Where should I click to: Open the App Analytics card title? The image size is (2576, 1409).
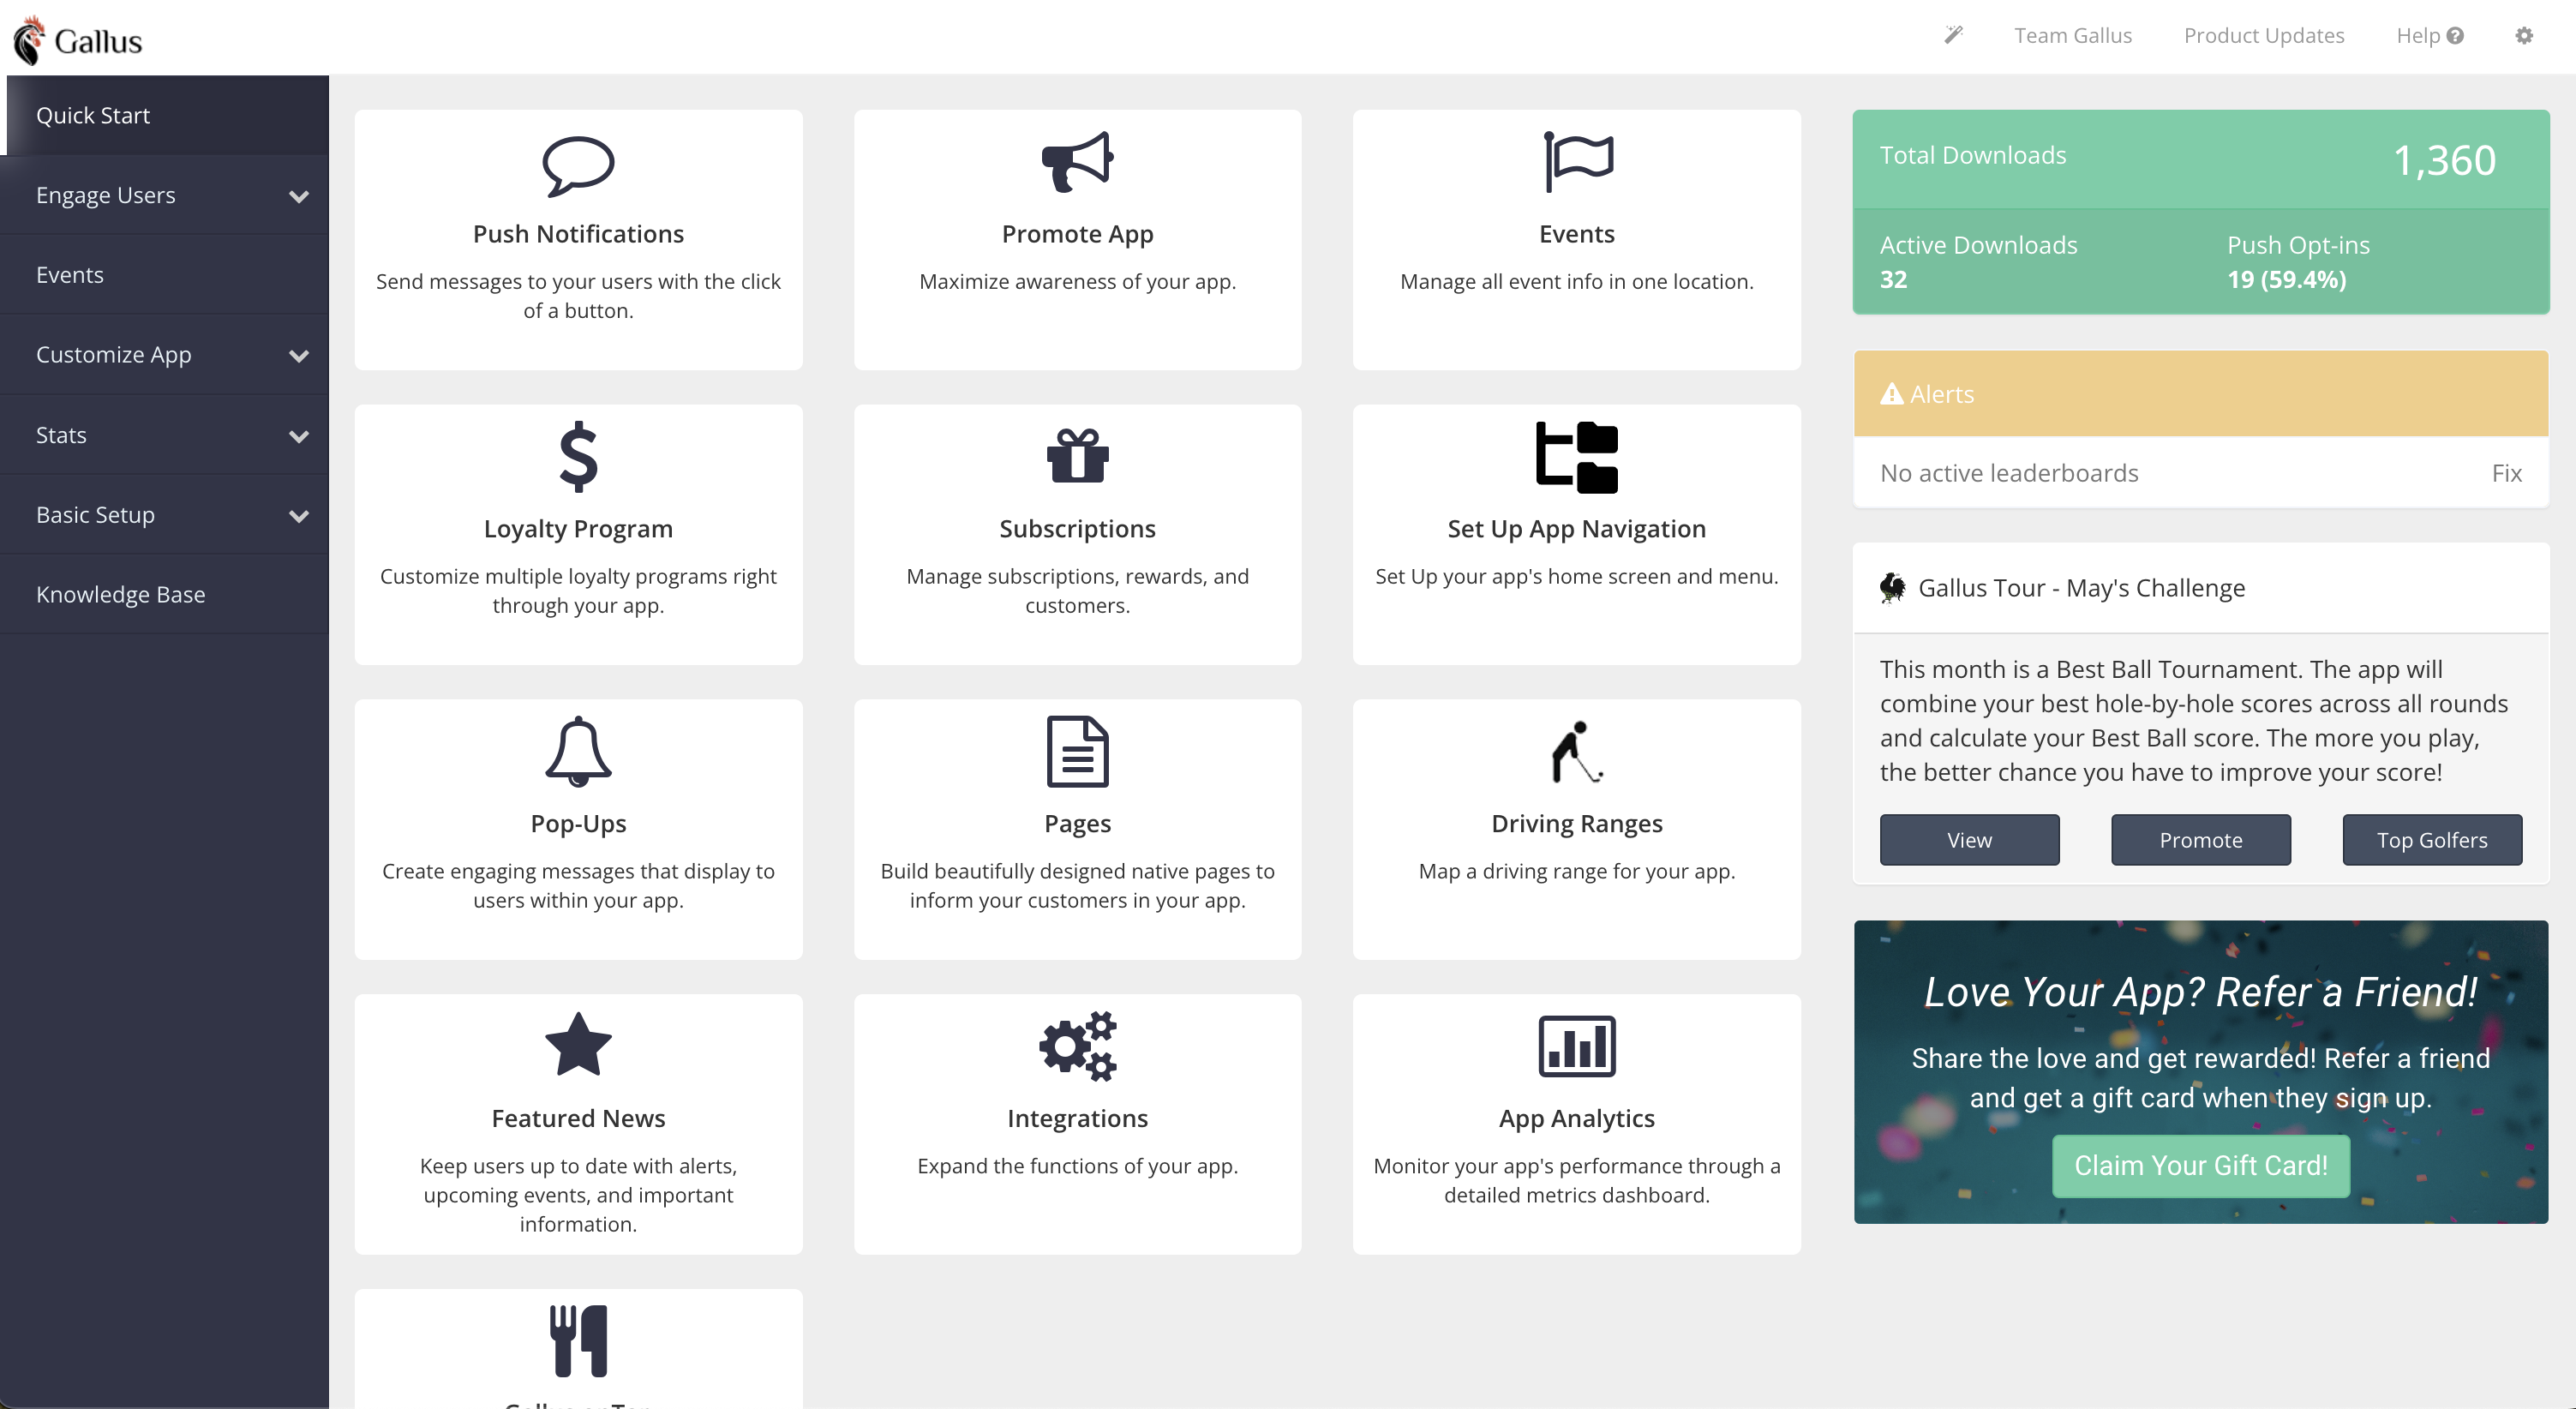click(1577, 1118)
